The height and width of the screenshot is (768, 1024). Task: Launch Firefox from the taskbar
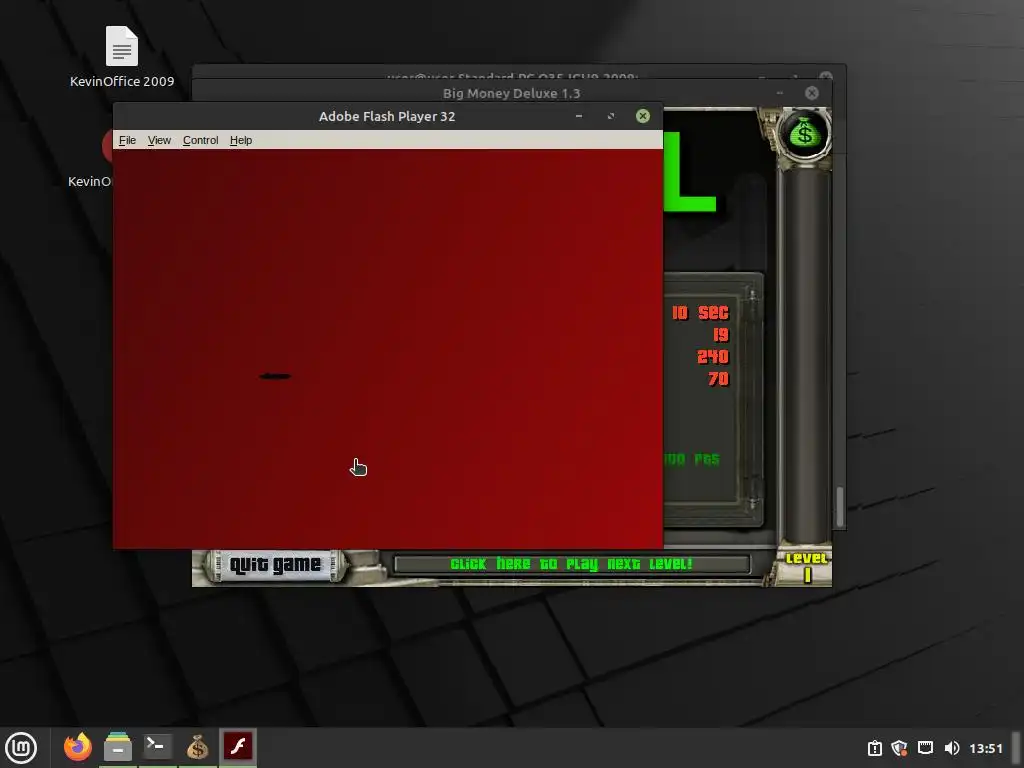click(x=78, y=747)
